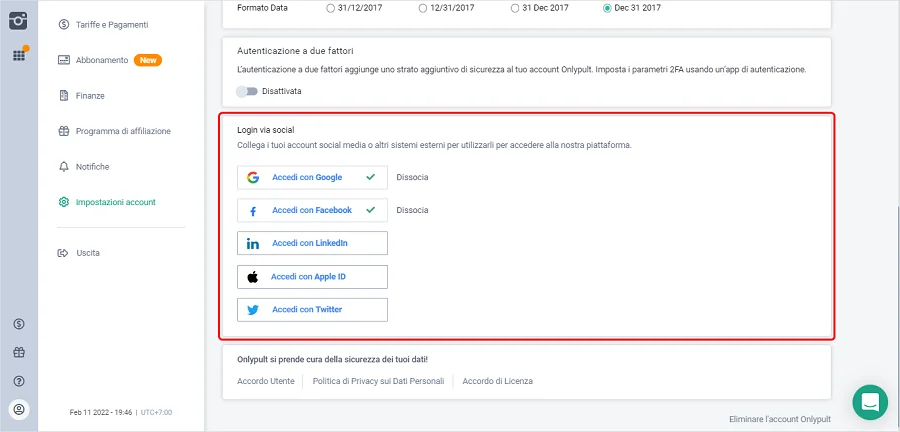
Task: Go to Programma di affiliazione
Action: (123, 131)
